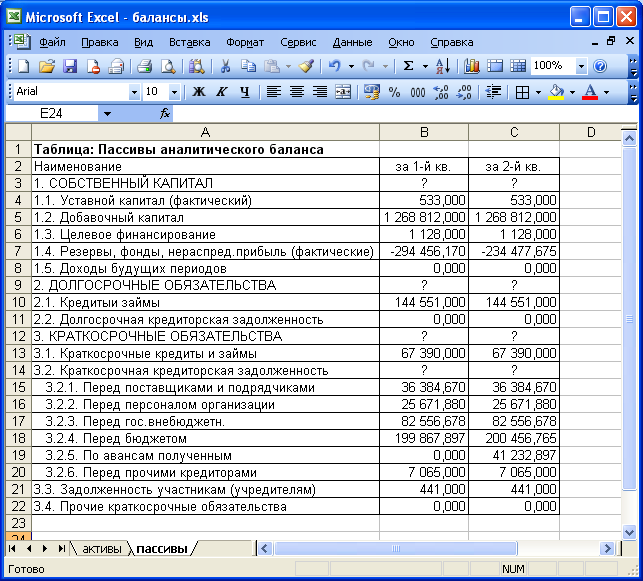Click the vertical scrollbar down arrow

pos(629,532)
